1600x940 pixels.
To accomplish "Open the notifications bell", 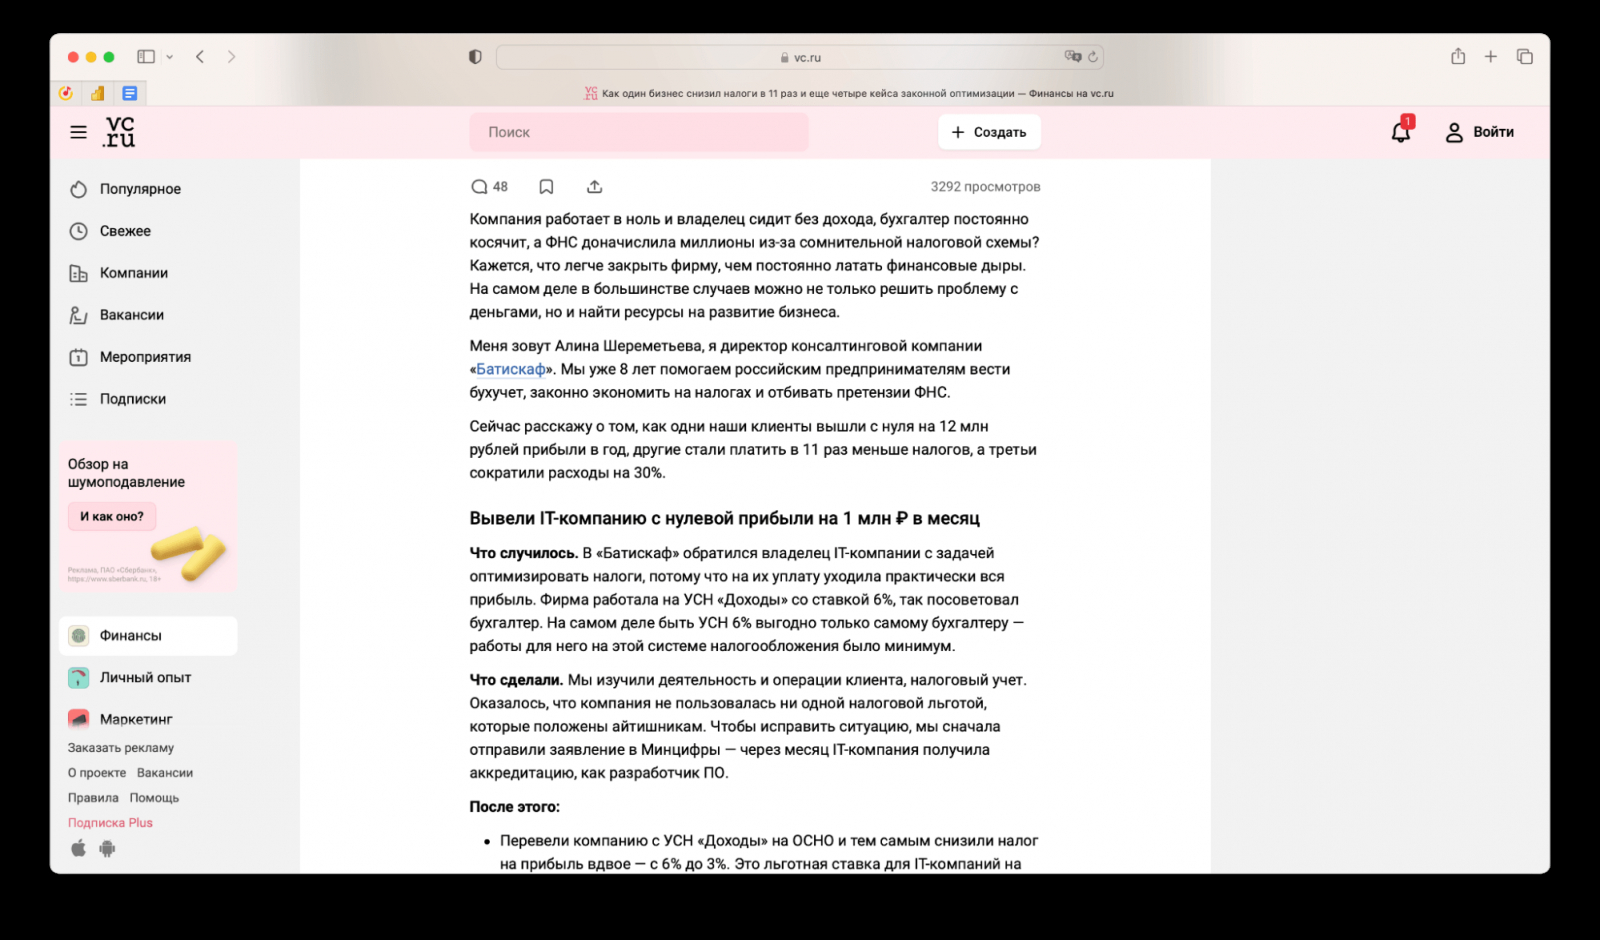I will (x=1401, y=131).
